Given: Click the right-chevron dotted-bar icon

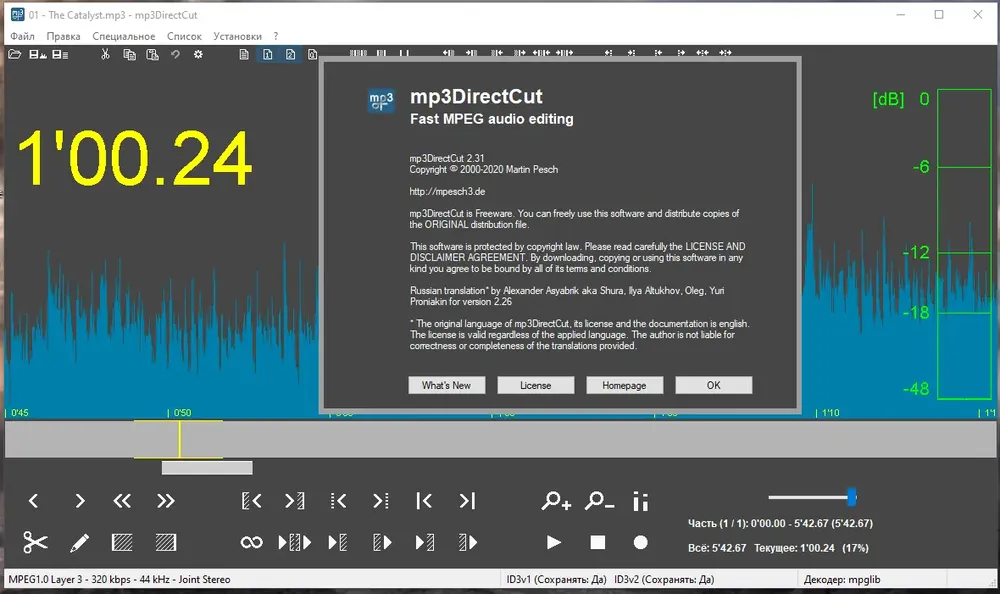Looking at the screenshot, I should 381,501.
